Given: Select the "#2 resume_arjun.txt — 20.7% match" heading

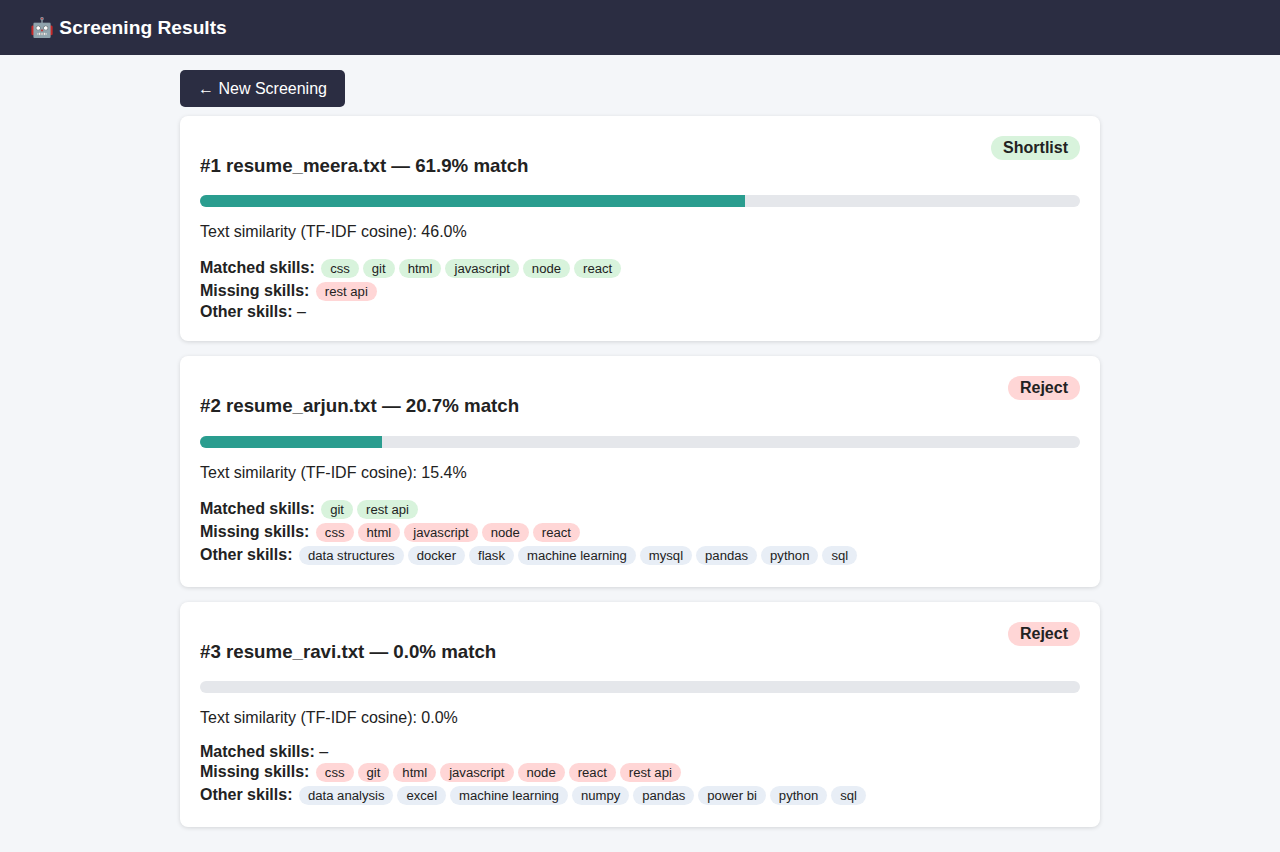Looking at the screenshot, I should [359, 406].
